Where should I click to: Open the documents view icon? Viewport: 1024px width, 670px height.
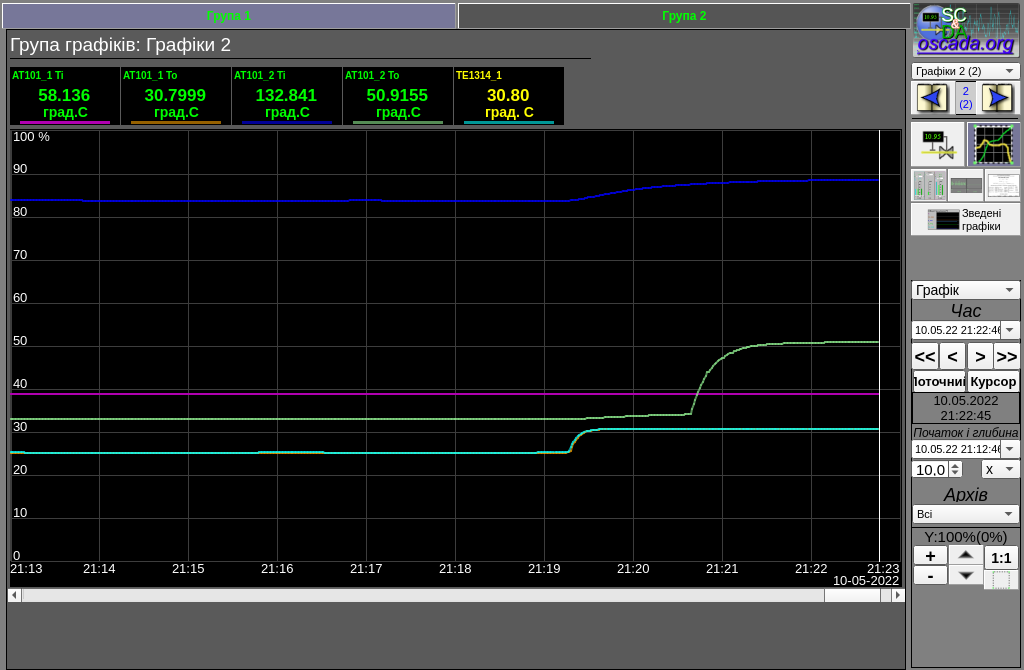1002,185
